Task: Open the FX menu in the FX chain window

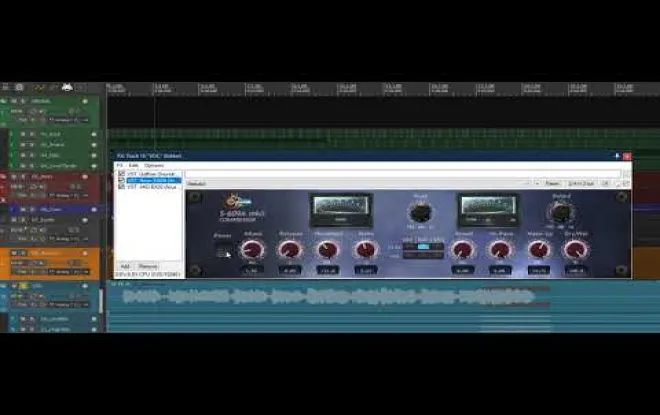Action: pyautogui.click(x=120, y=165)
